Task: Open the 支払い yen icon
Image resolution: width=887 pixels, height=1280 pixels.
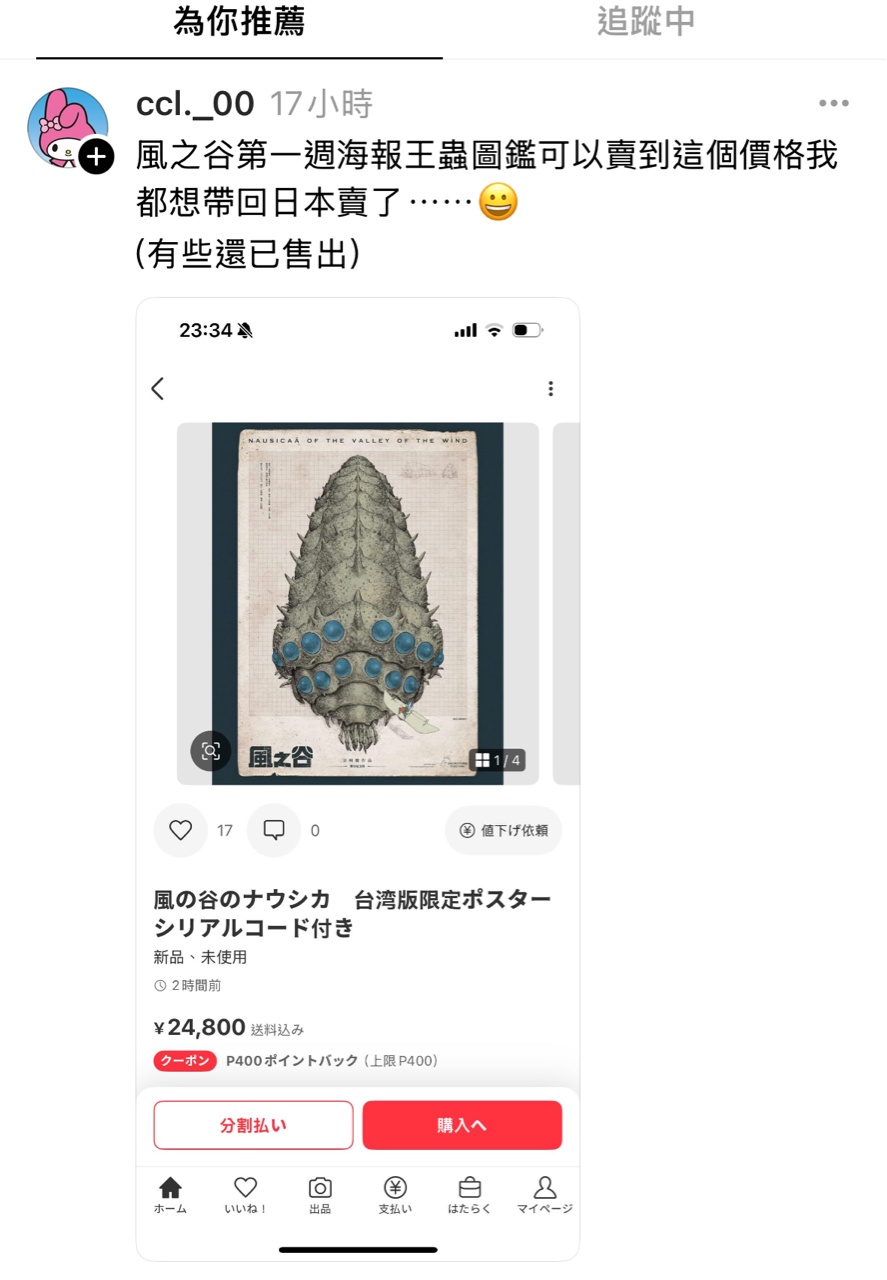Action: [x=395, y=1195]
